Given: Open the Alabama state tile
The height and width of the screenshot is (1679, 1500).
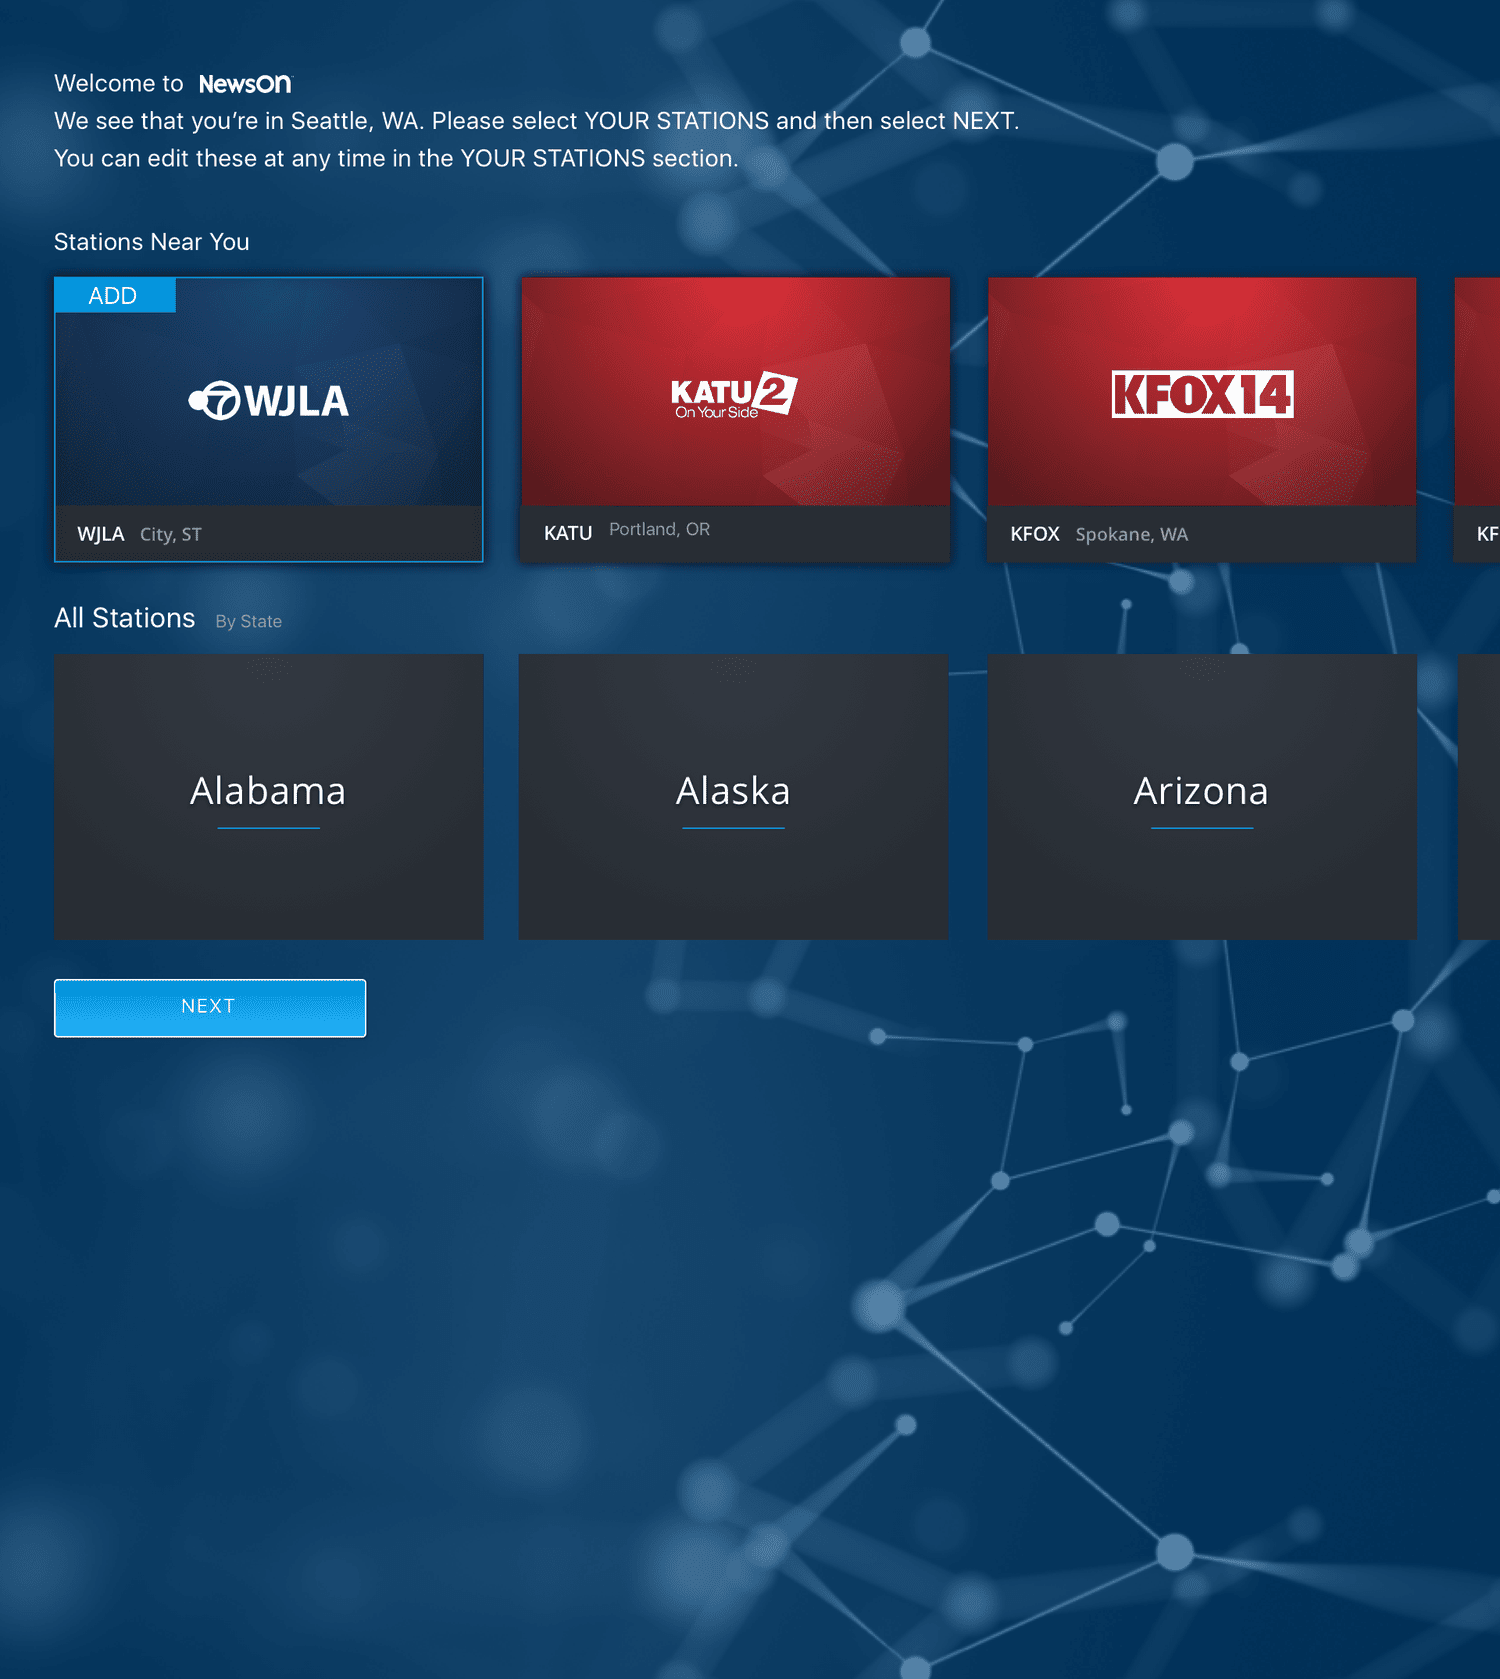Looking at the screenshot, I should [x=268, y=796].
